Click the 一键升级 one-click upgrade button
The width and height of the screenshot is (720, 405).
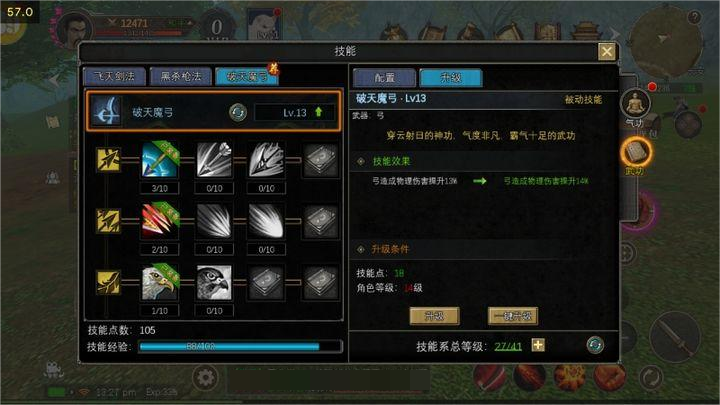[512, 316]
